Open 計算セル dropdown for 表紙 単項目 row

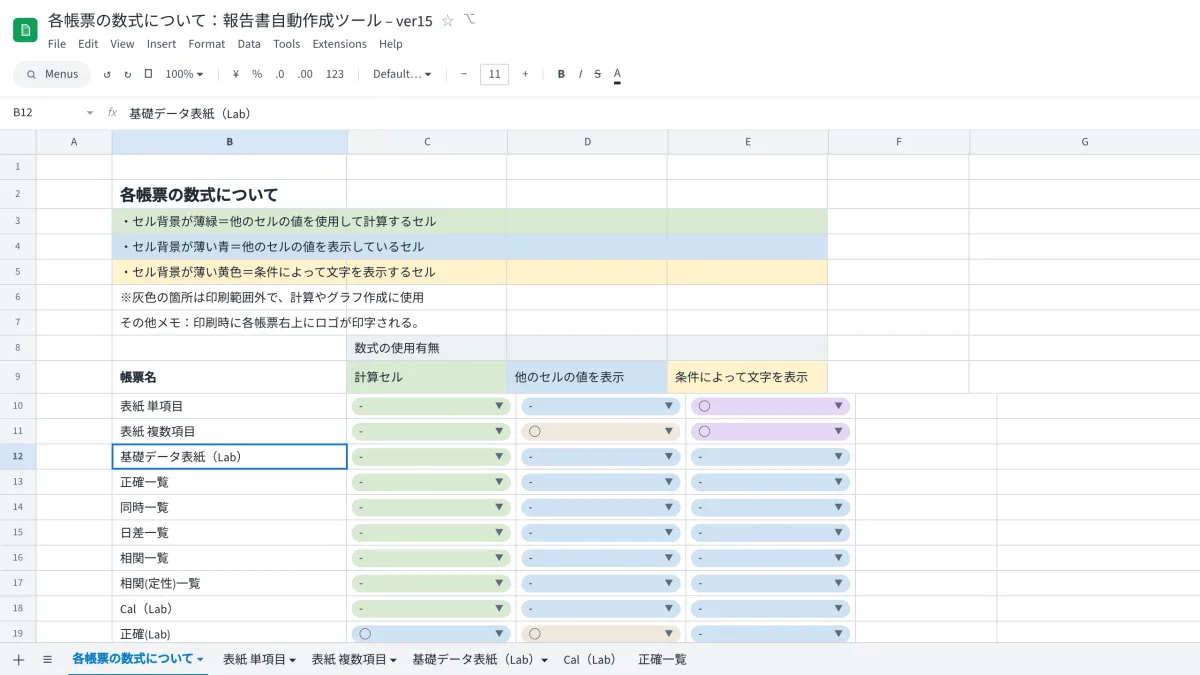tap(431, 406)
